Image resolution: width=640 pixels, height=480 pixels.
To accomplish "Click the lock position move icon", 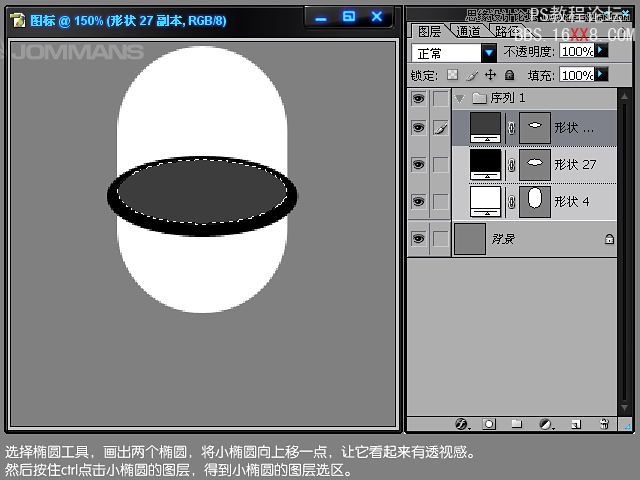I will [x=490, y=75].
